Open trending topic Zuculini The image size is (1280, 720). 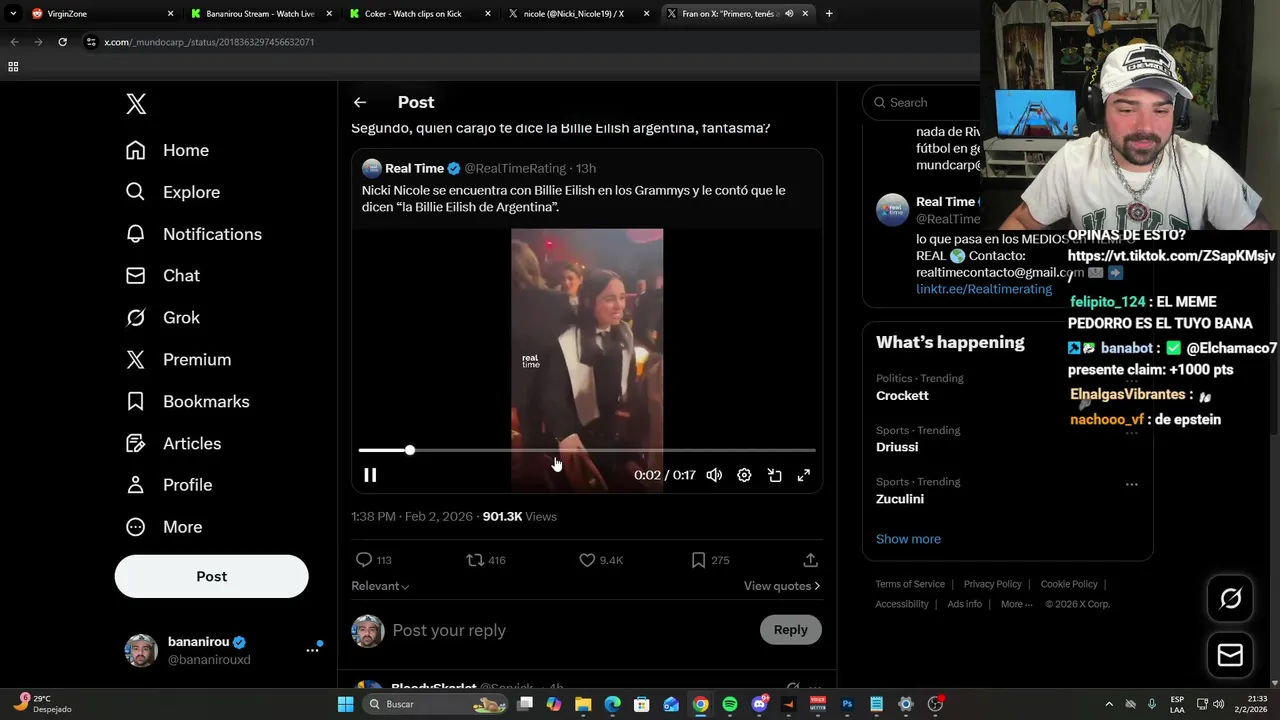coord(900,499)
